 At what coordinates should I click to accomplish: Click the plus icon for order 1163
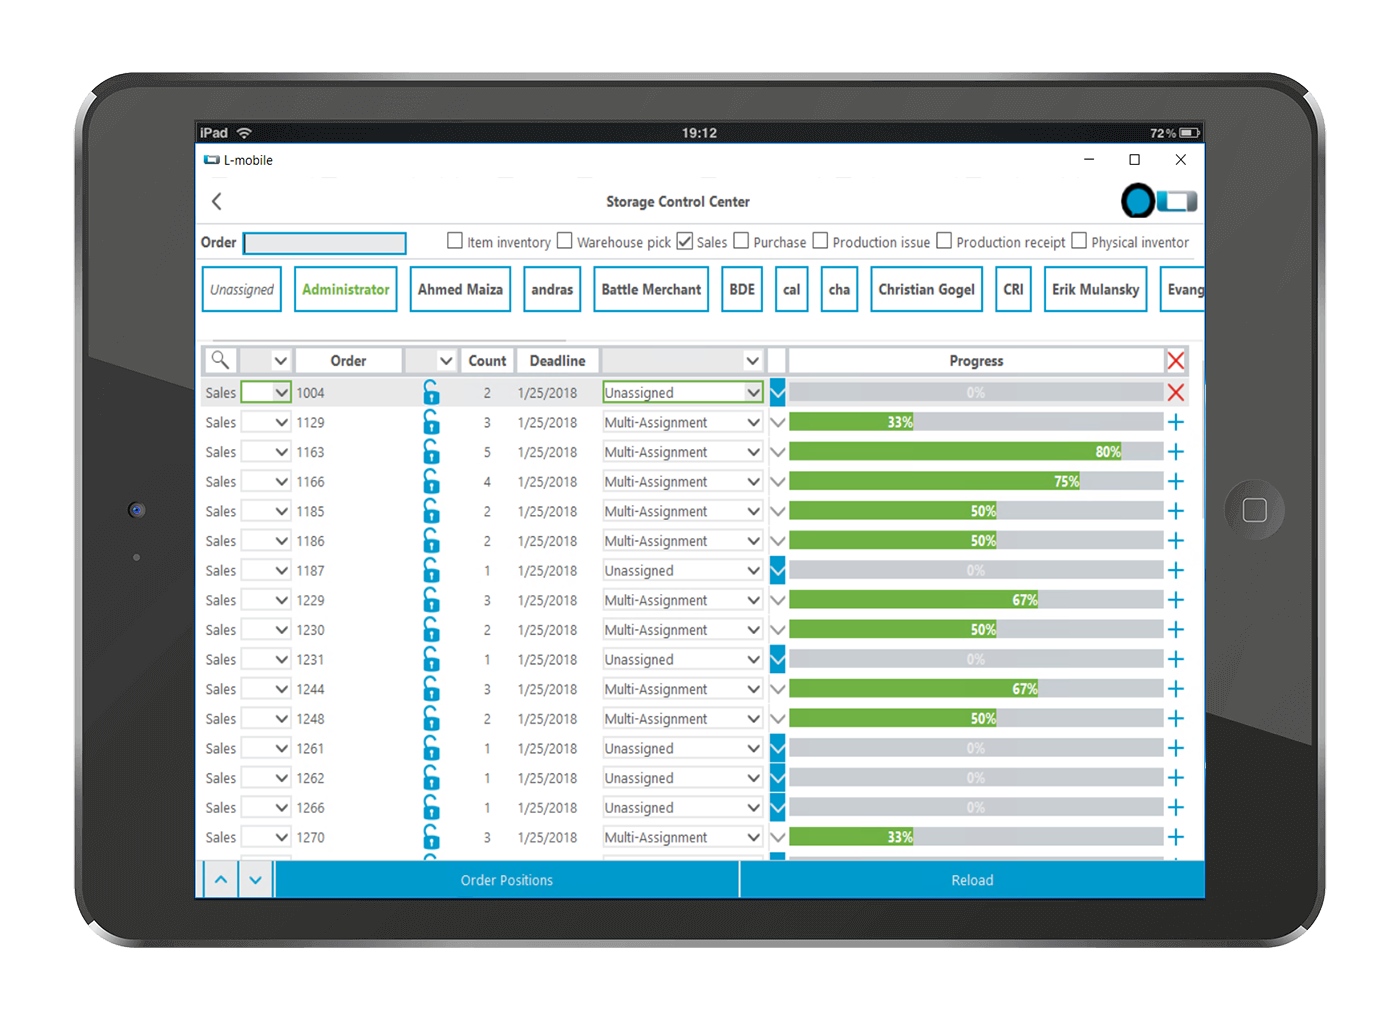tap(1176, 452)
